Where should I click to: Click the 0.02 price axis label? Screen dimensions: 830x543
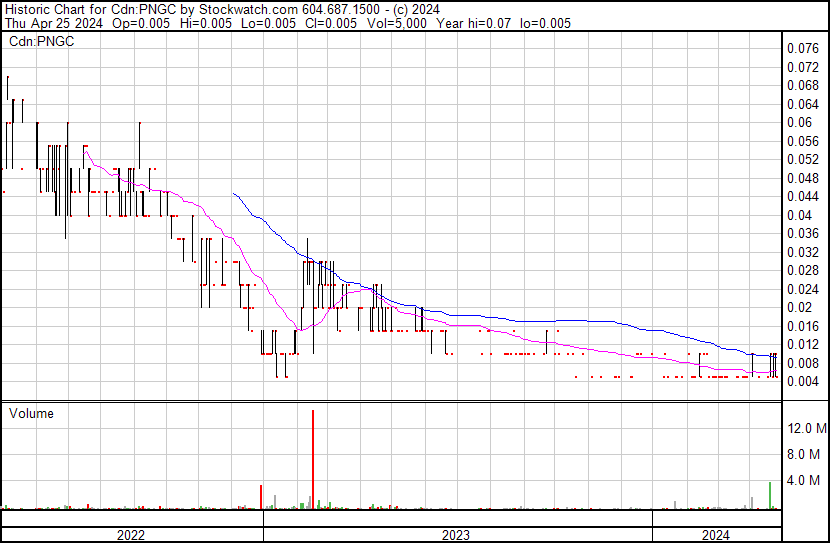coord(798,307)
